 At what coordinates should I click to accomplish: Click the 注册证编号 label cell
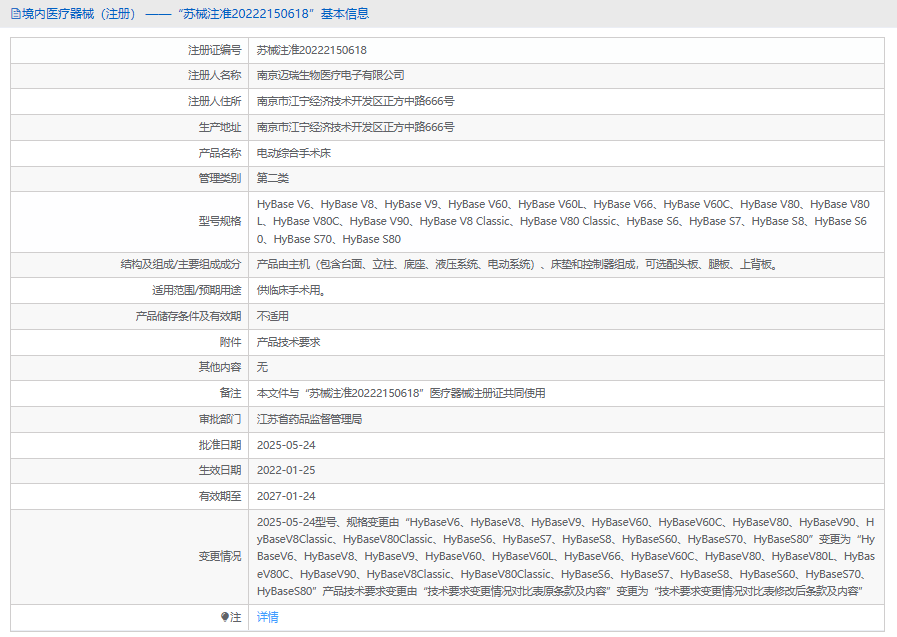[215, 50]
